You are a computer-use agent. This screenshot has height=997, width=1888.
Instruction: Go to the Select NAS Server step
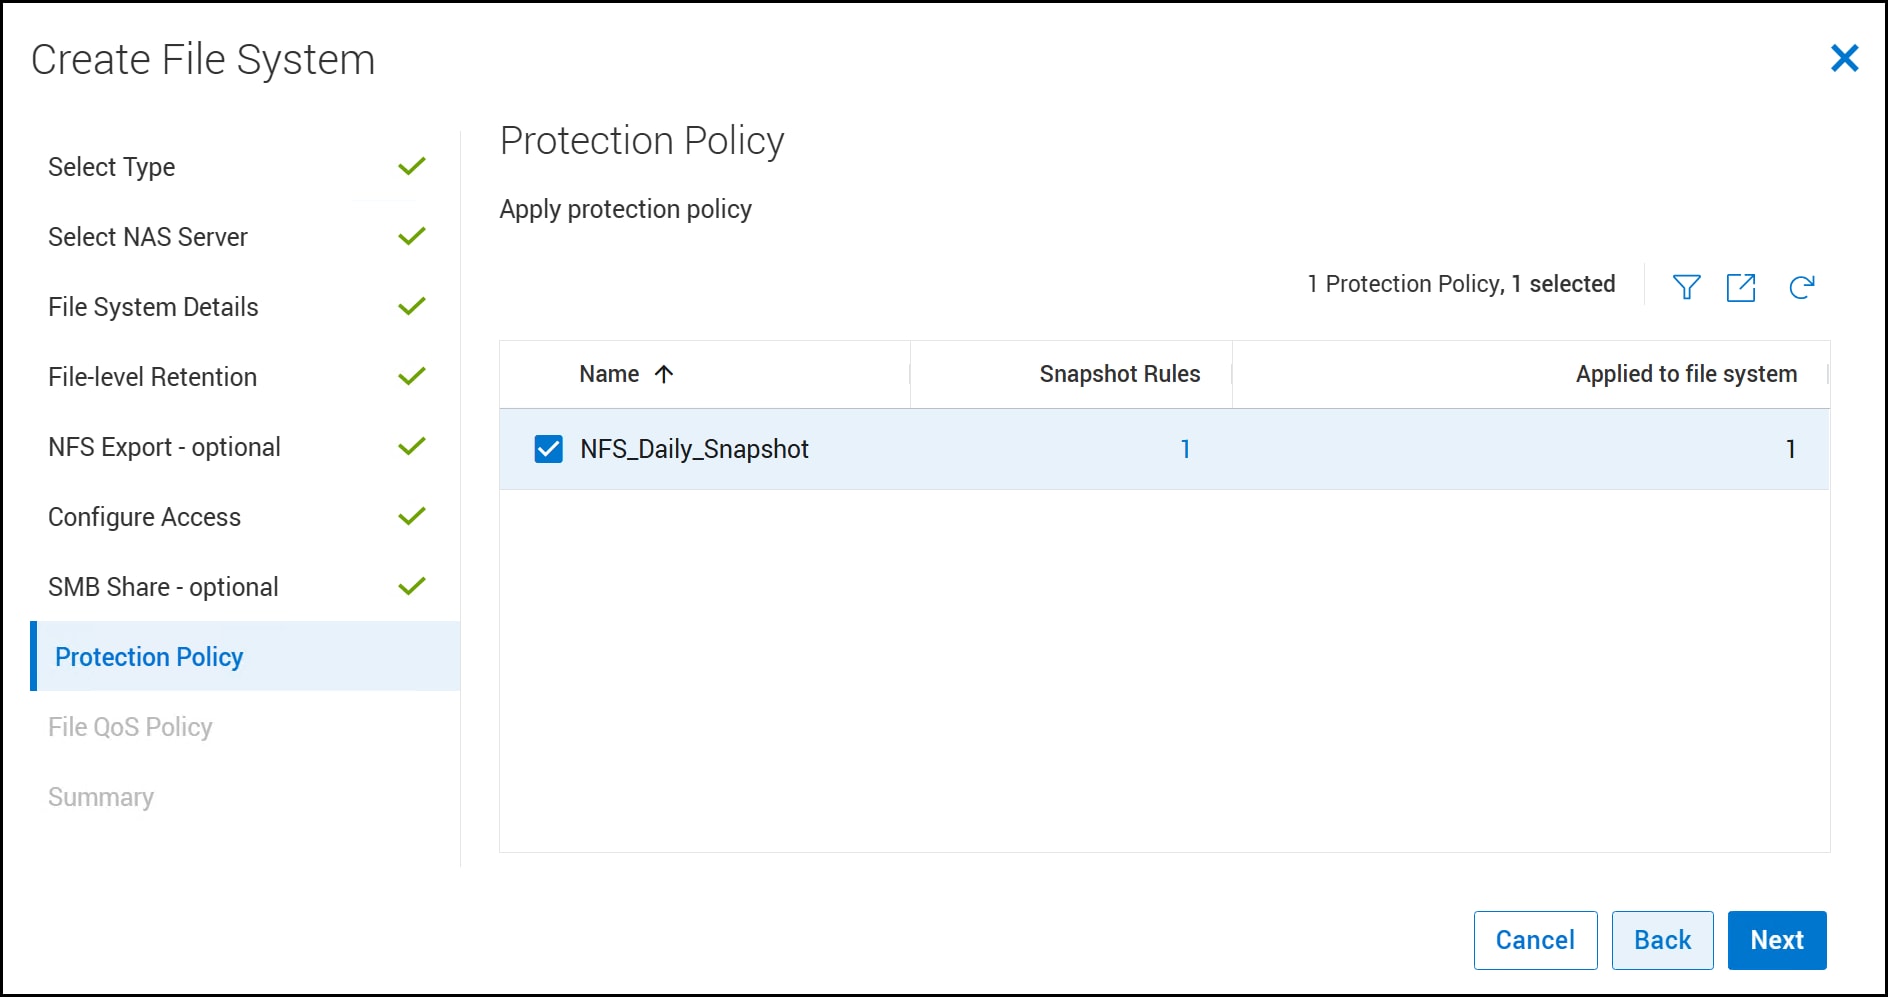click(148, 237)
